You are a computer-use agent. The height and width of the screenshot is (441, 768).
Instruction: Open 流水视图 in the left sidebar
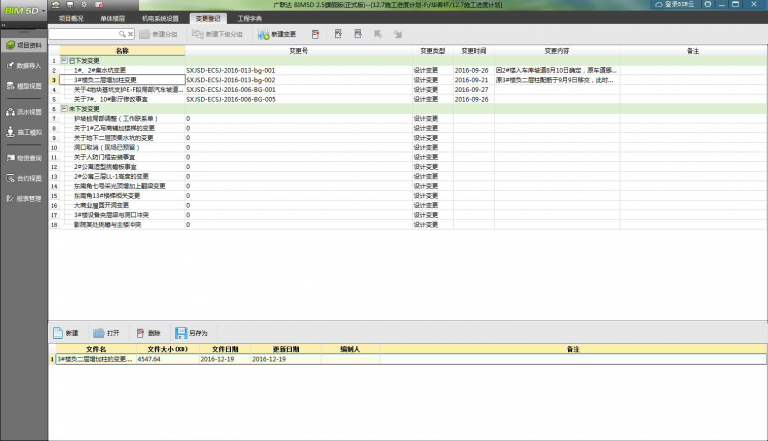pos(24,112)
